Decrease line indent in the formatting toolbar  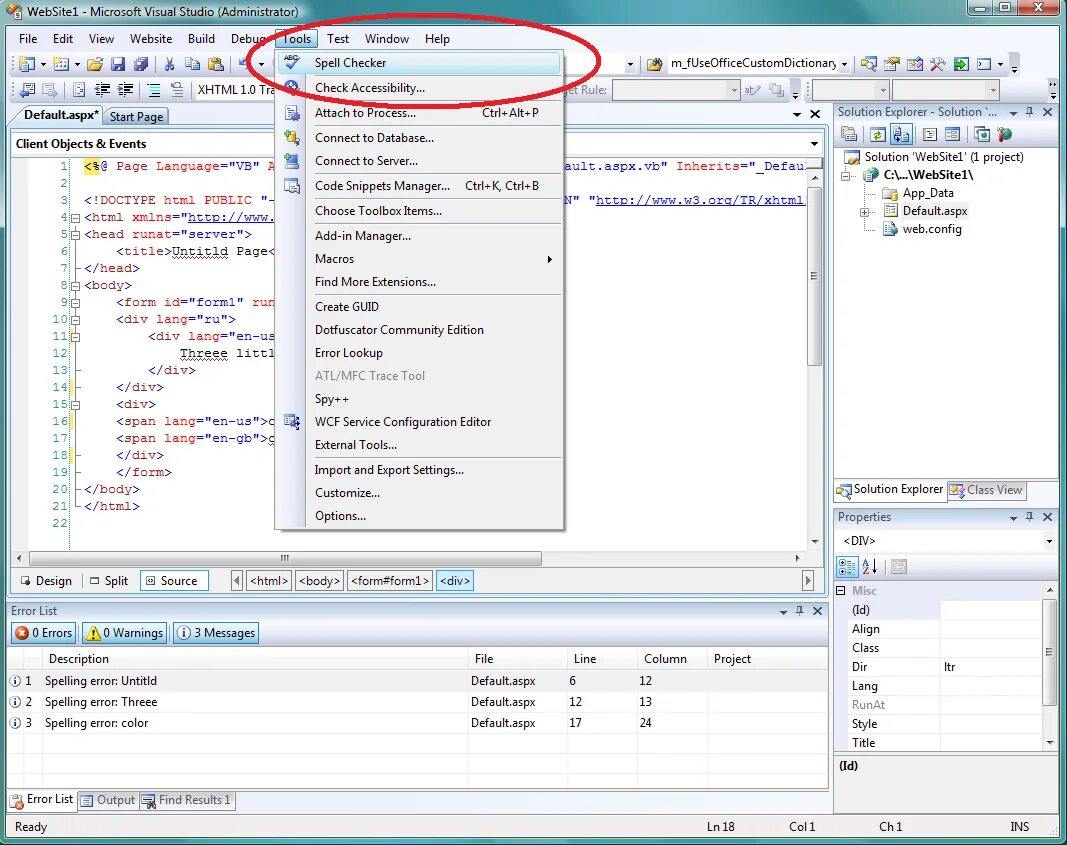point(102,90)
